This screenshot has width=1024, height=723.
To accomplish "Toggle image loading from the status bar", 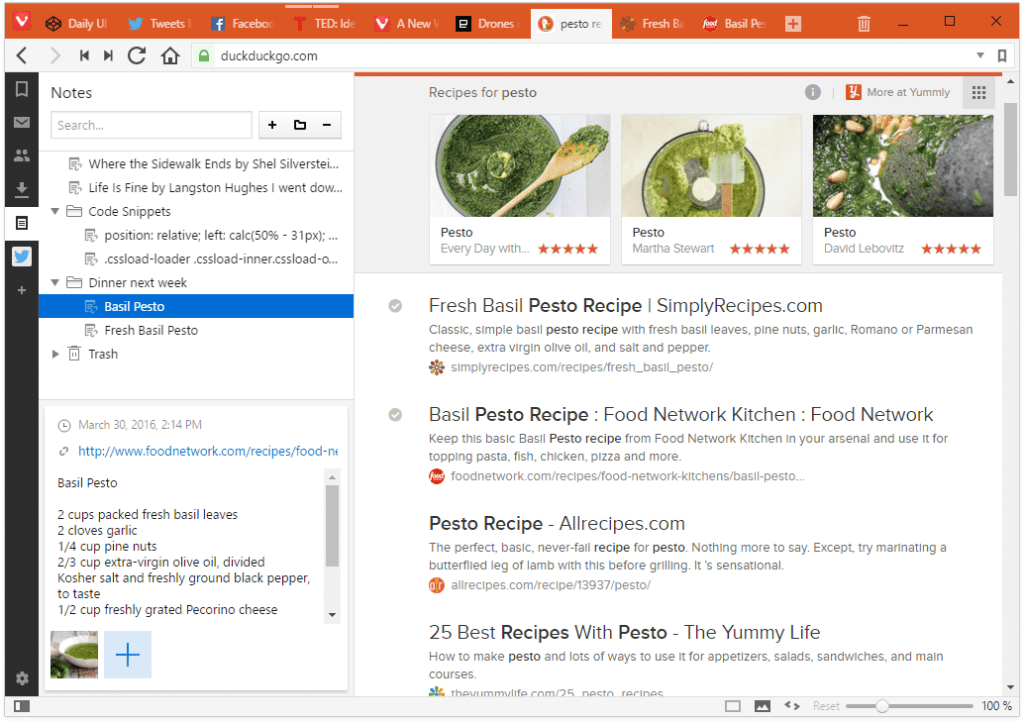I will point(764,706).
